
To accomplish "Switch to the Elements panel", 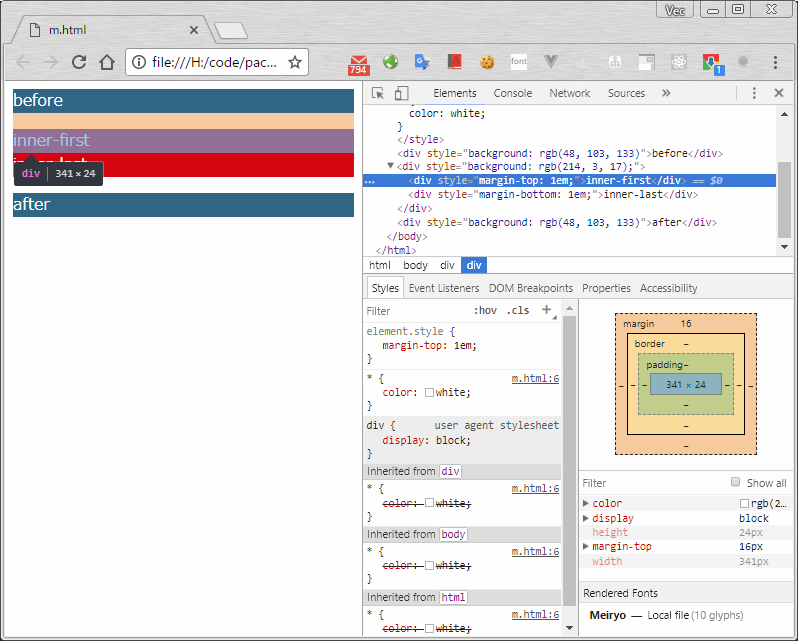I will 454,93.
